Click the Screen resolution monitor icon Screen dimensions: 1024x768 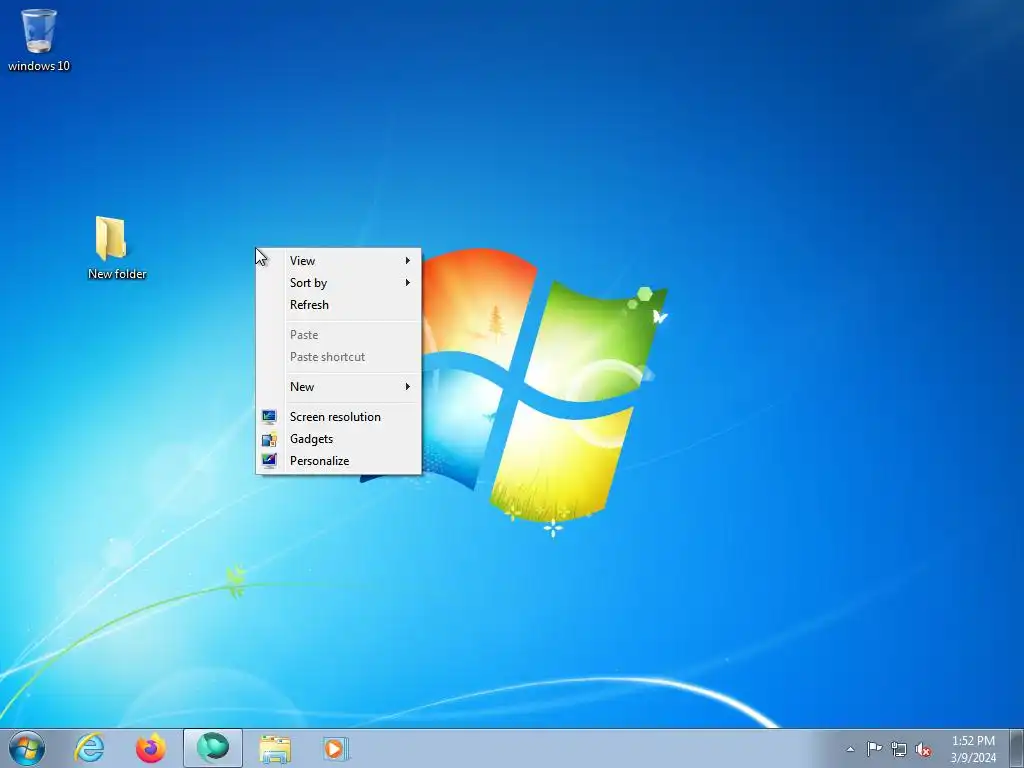tap(269, 417)
